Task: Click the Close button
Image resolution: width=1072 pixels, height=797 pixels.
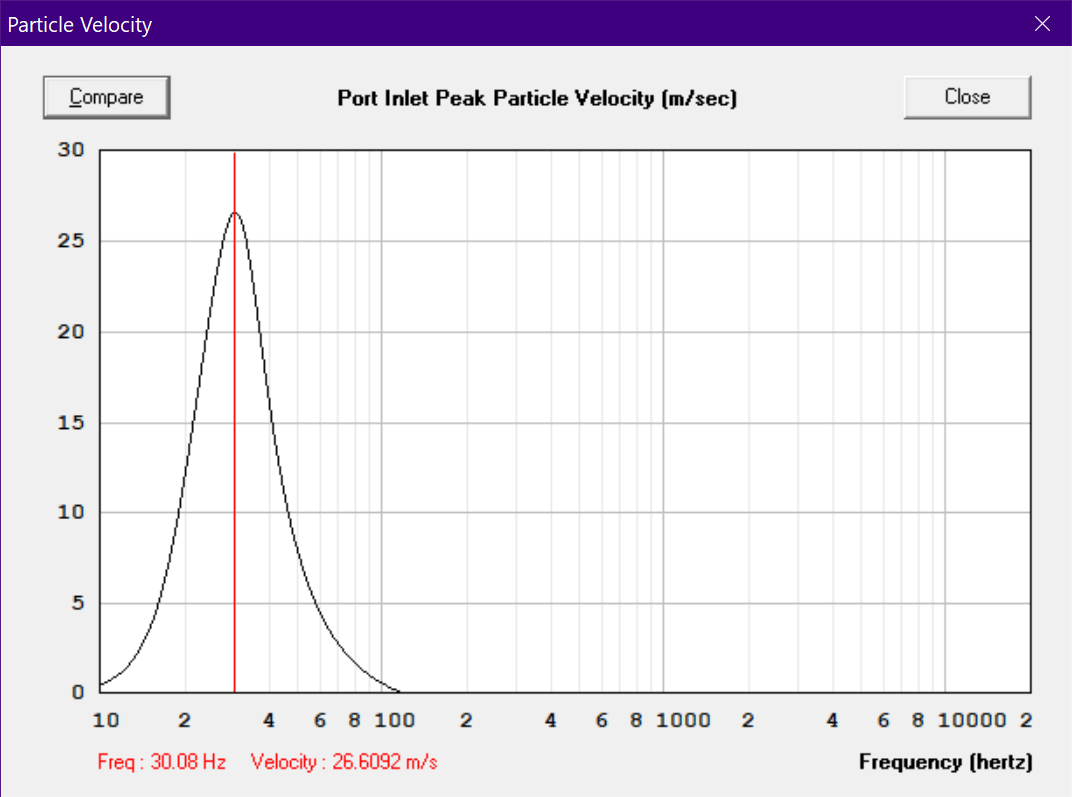Action: coord(967,97)
